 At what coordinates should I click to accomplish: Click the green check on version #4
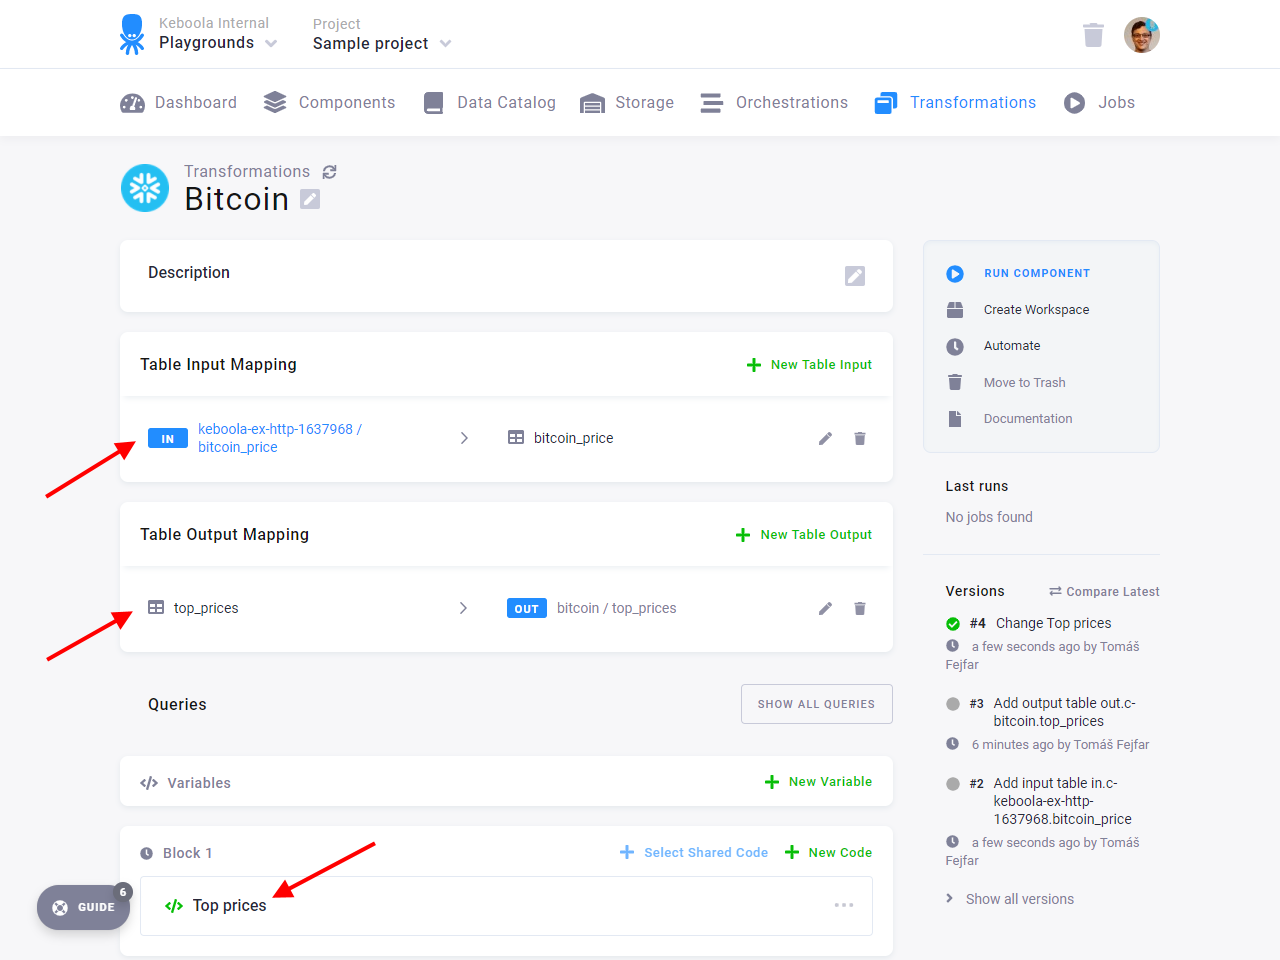pyautogui.click(x=953, y=623)
